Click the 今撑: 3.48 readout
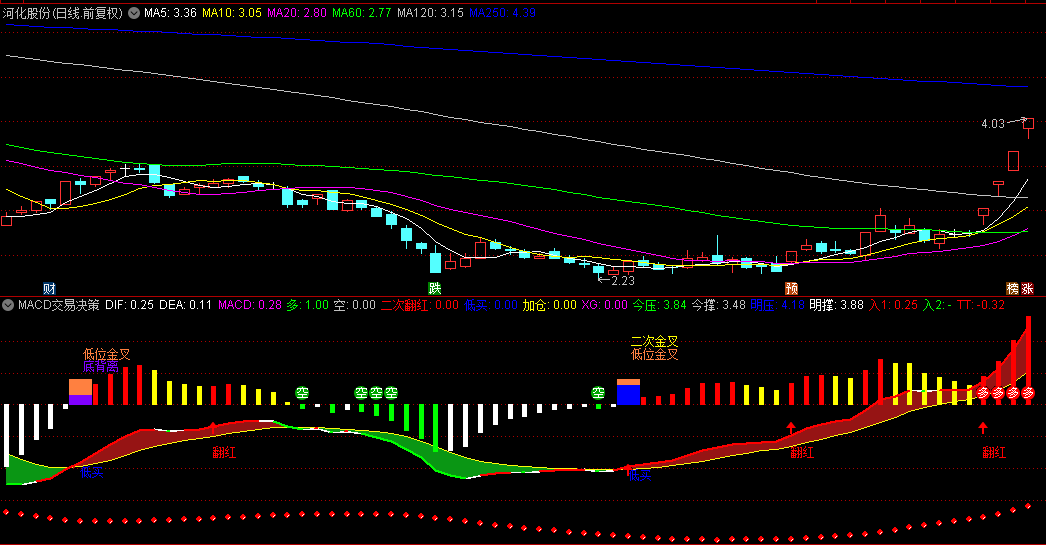1046x545 pixels. 718,305
